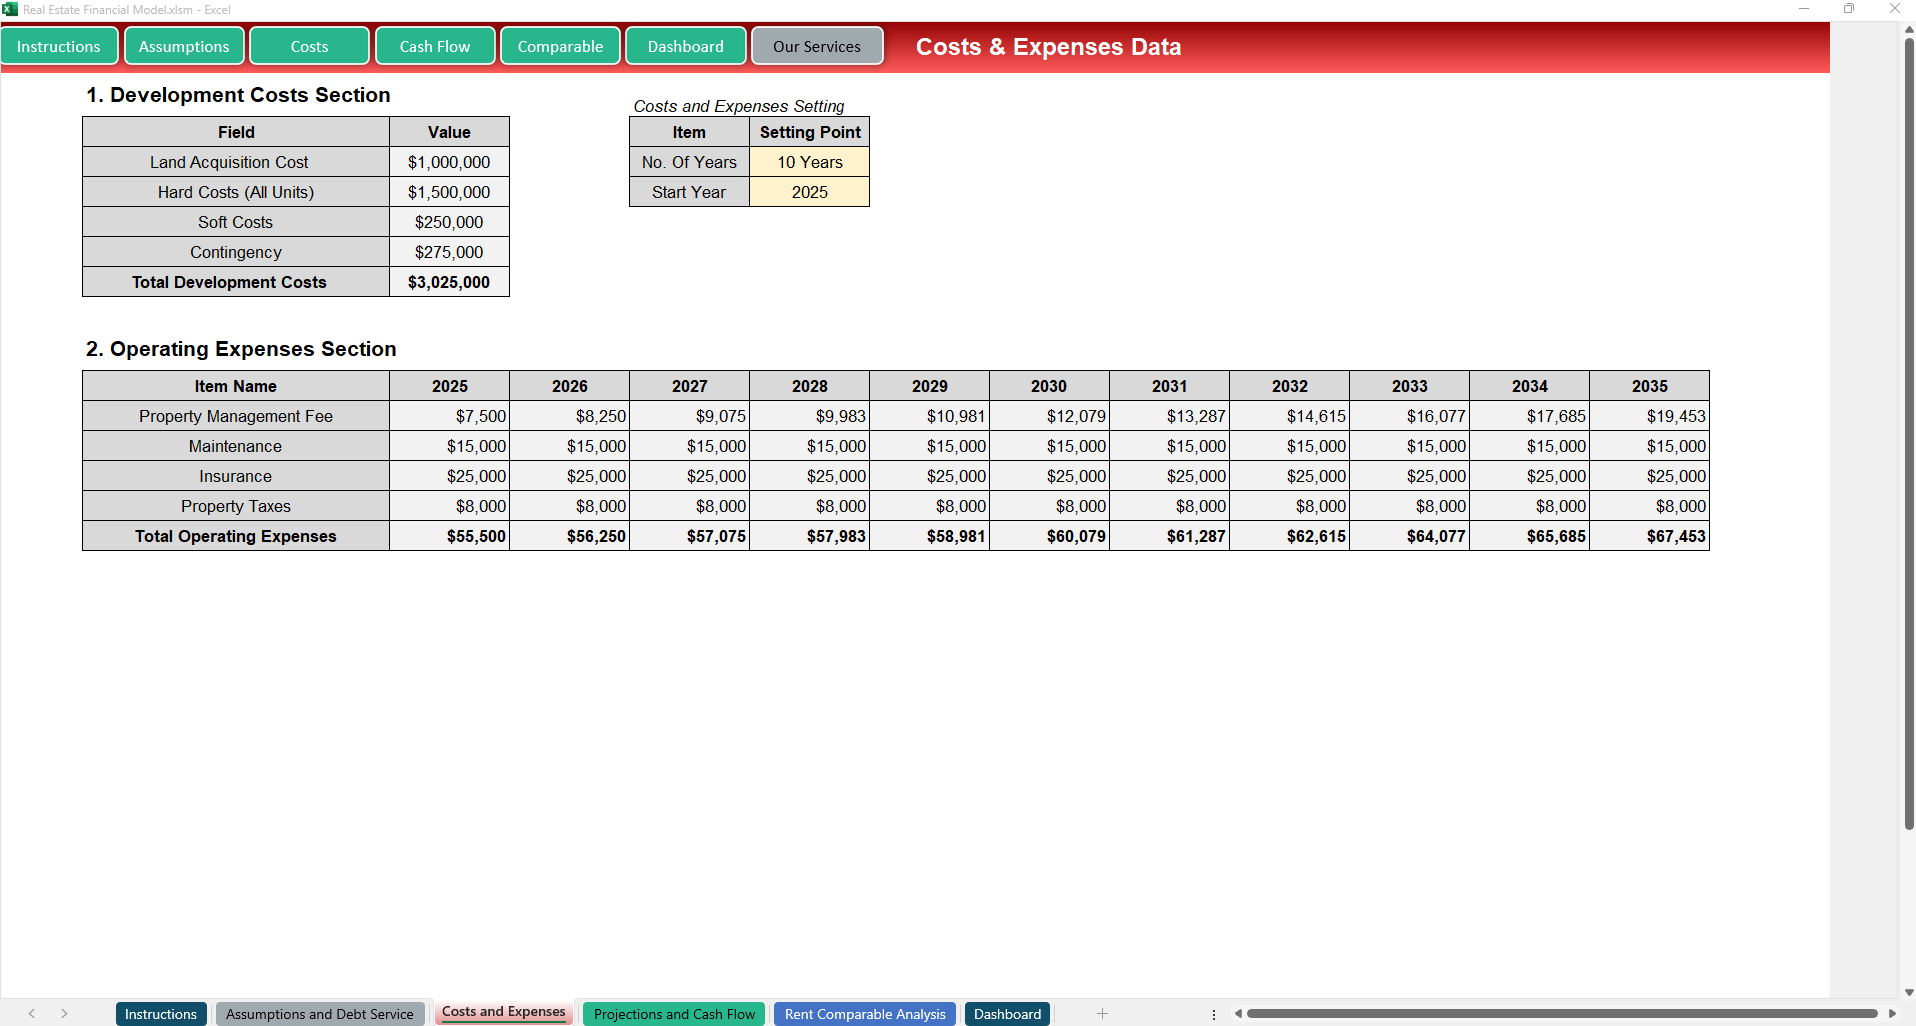
Task: Click the Comparable navigation button
Action: (560, 46)
